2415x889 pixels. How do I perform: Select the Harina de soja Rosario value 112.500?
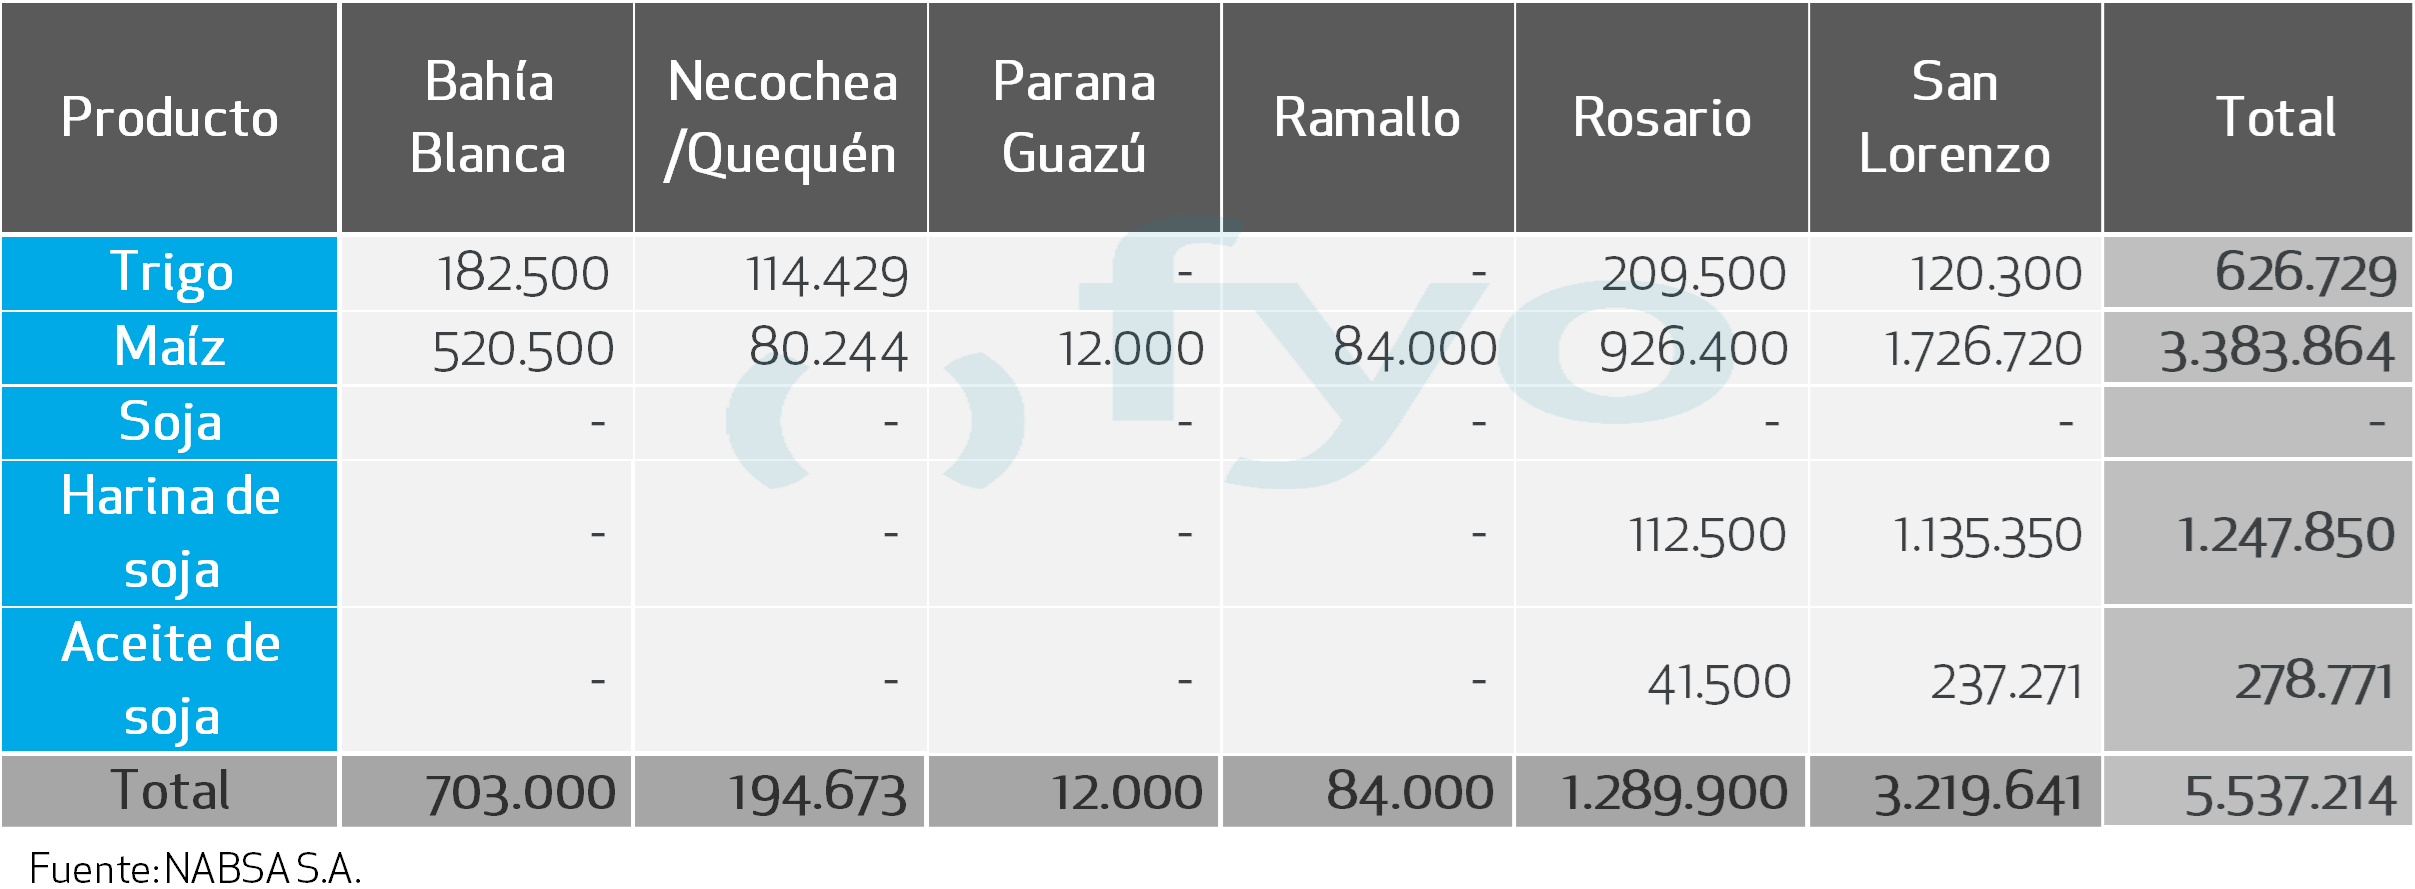[x=1707, y=535]
